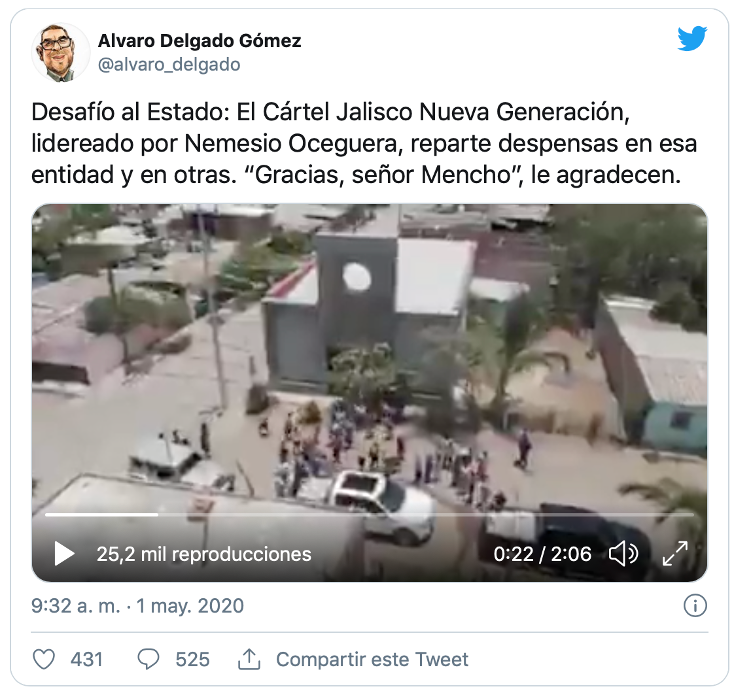Image resolution: width=734 pixels, height=694 pixels.
Task: Like the tweet with the heart icon
Action: [44, 659]
